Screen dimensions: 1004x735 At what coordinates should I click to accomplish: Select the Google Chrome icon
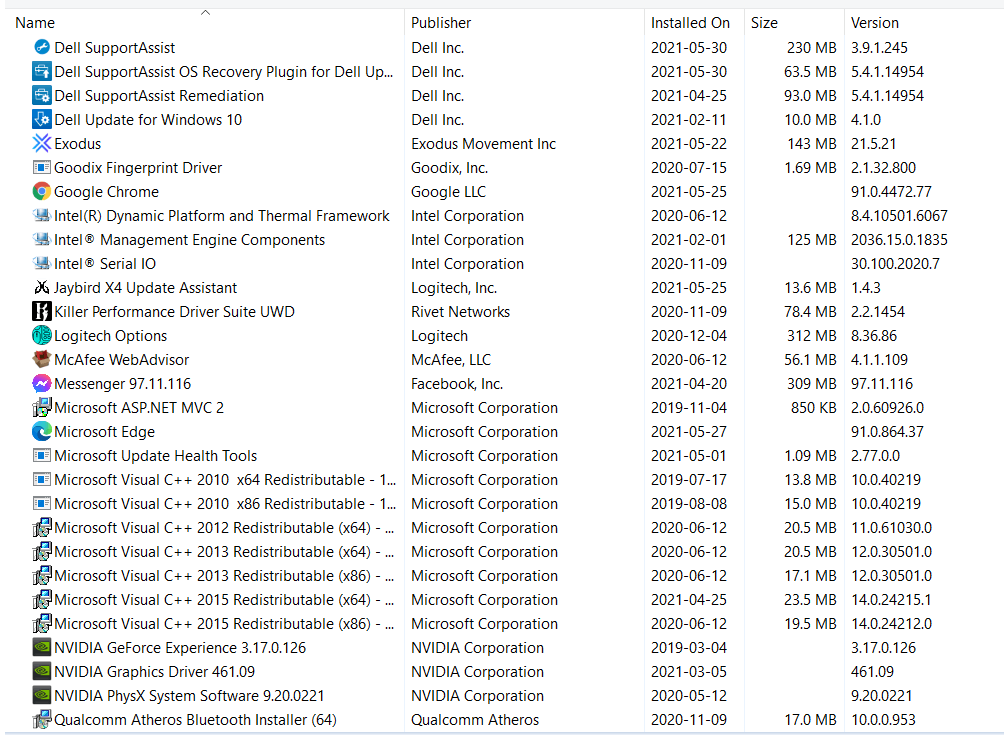42,191
